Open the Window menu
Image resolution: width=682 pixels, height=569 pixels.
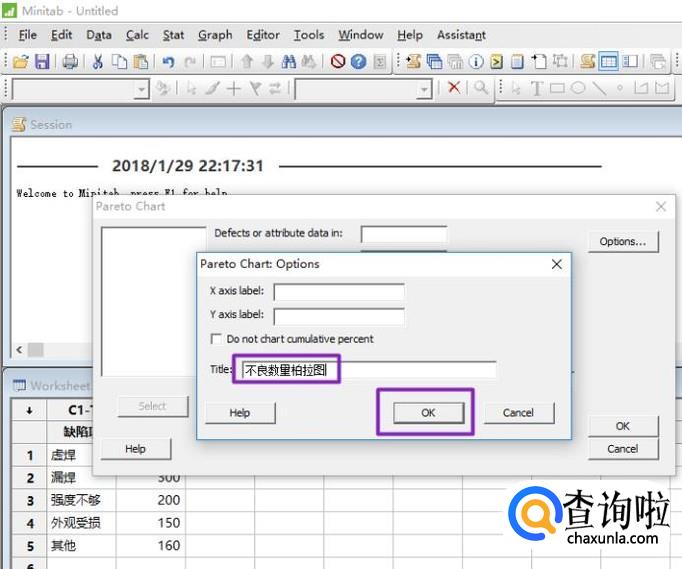[x=361, y=35]
